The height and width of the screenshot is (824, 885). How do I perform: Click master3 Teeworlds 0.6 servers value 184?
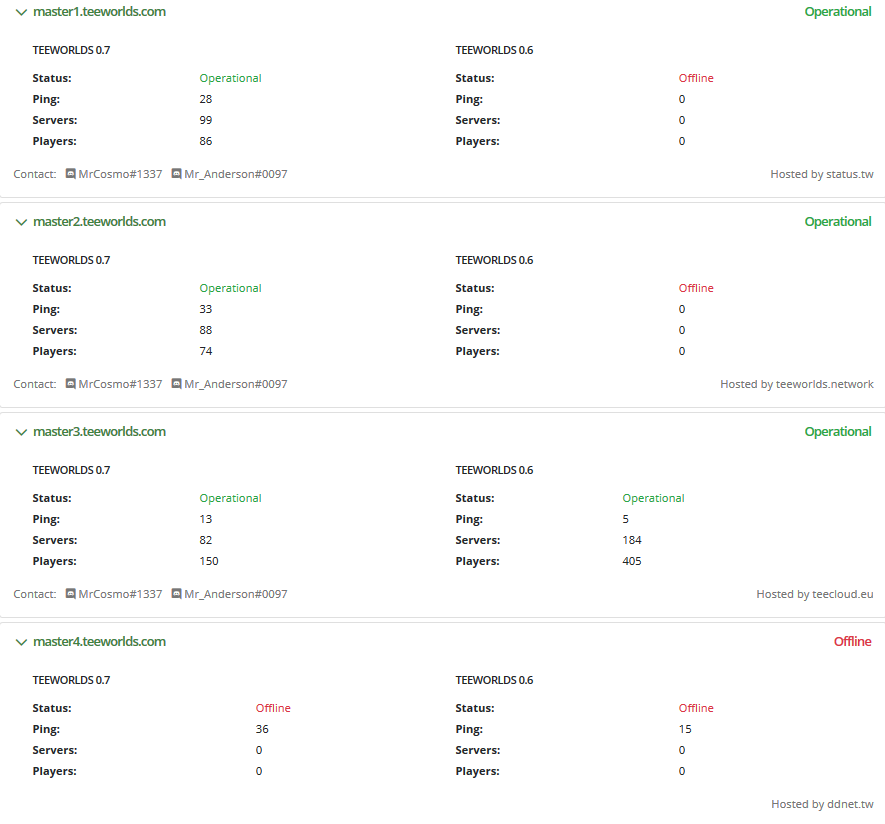632,540
